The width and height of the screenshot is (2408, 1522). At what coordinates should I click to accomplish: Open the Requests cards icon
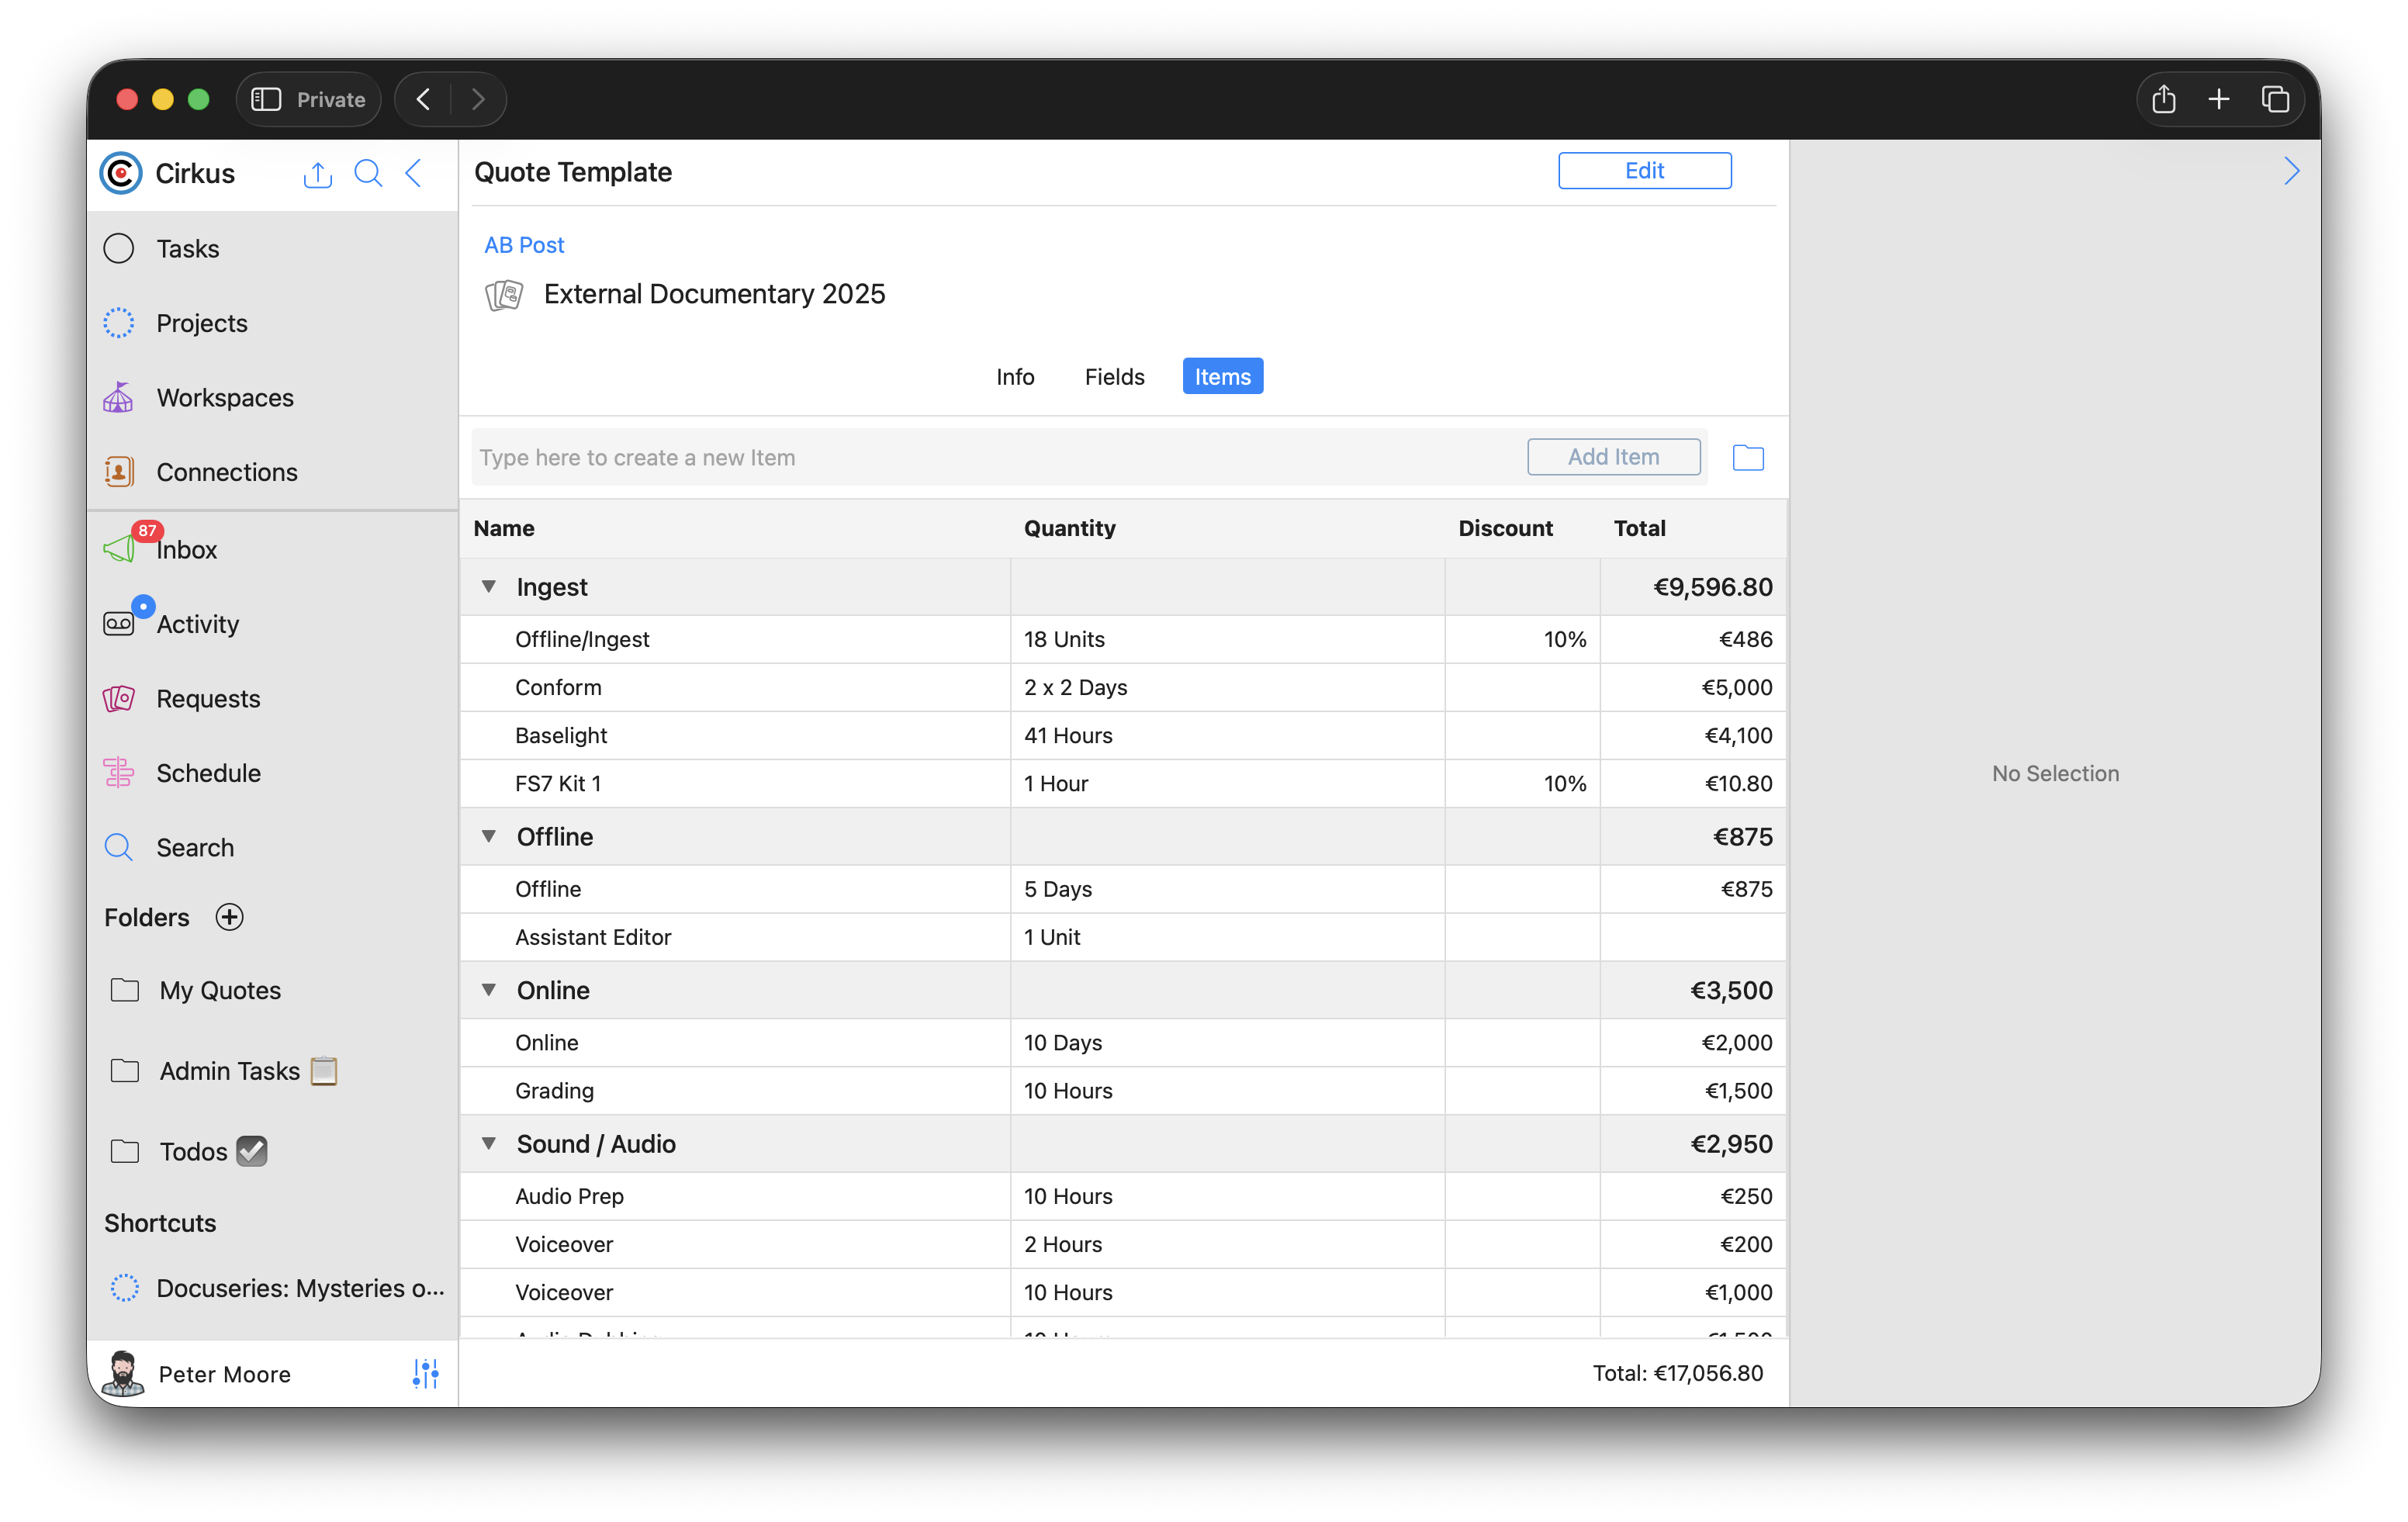click(119, 698)
